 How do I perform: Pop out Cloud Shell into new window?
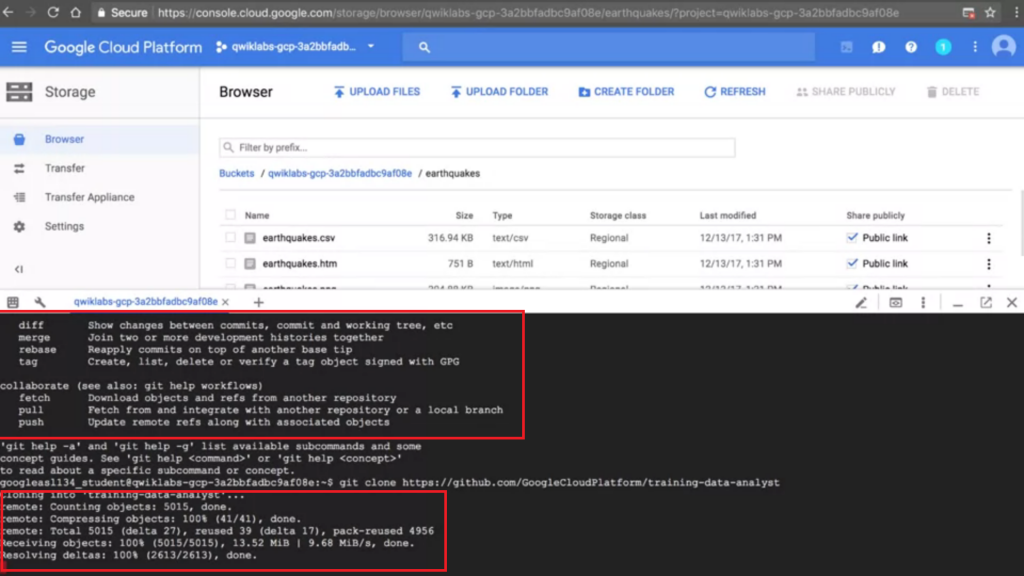pyautogui.click(x=986, y=302)
